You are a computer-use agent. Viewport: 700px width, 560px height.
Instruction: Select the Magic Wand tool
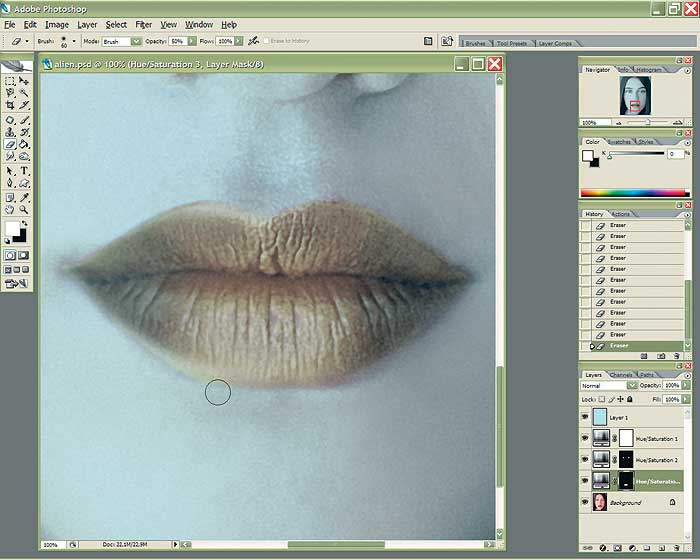pyautogui.click(x=24, y=93)
